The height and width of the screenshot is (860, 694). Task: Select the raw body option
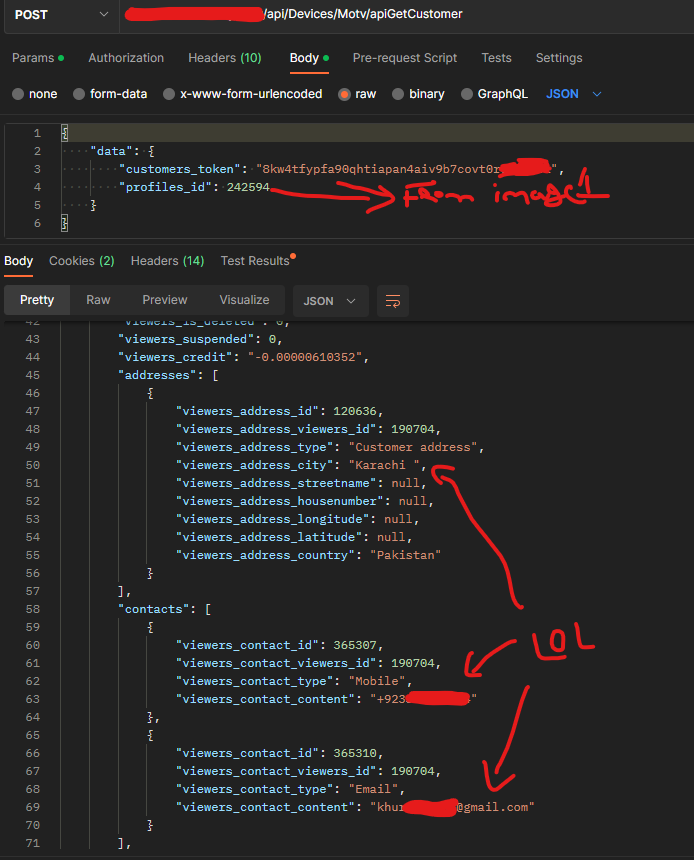coord(357,94)
